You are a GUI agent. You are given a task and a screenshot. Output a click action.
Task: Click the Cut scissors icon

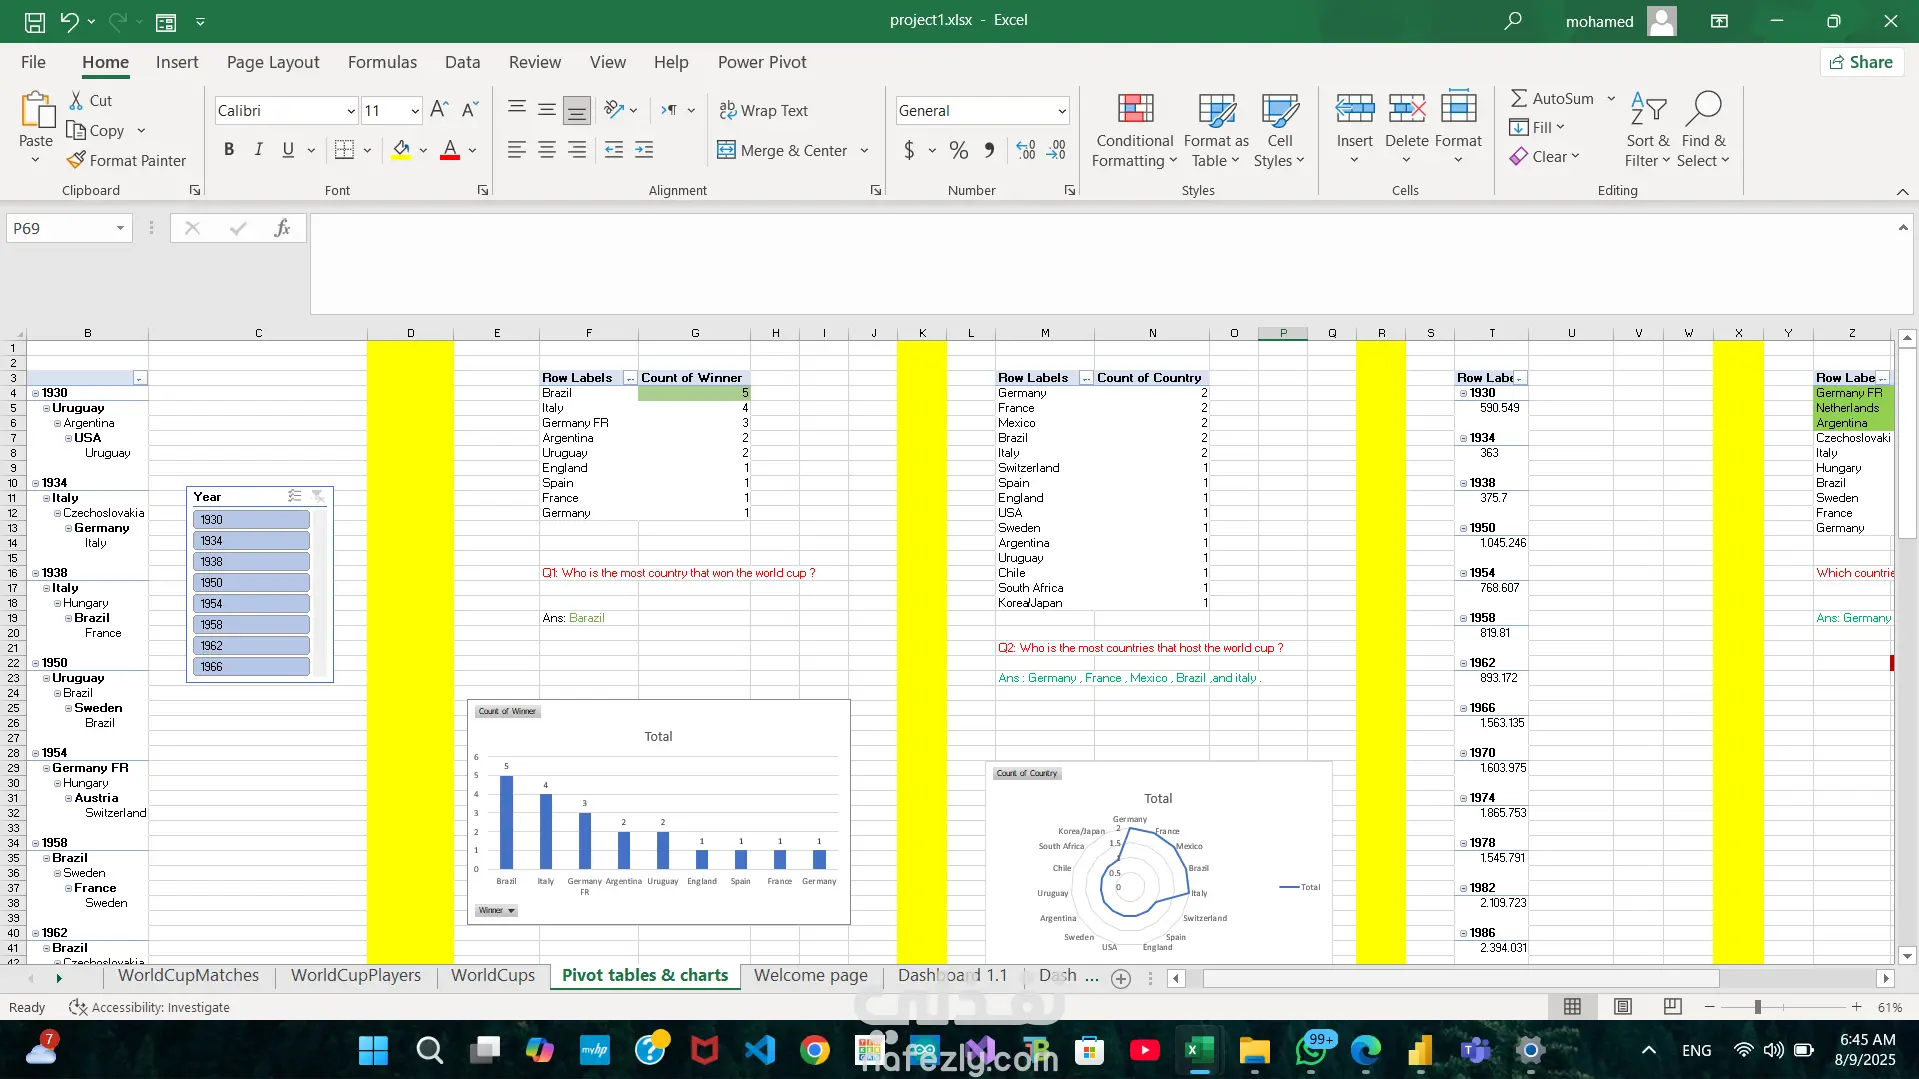(76, 100)
